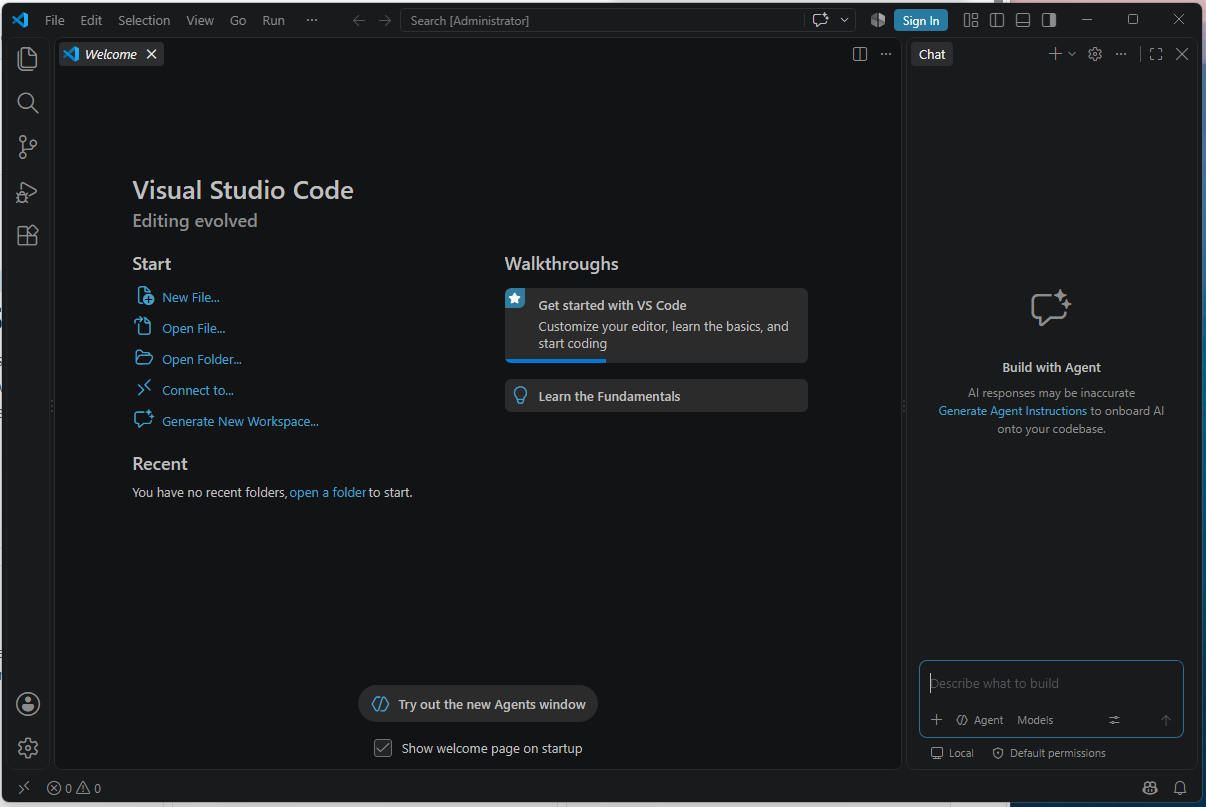Open the View menu
The width and height of the screenshot is (1206, 807).
[200, 20]
